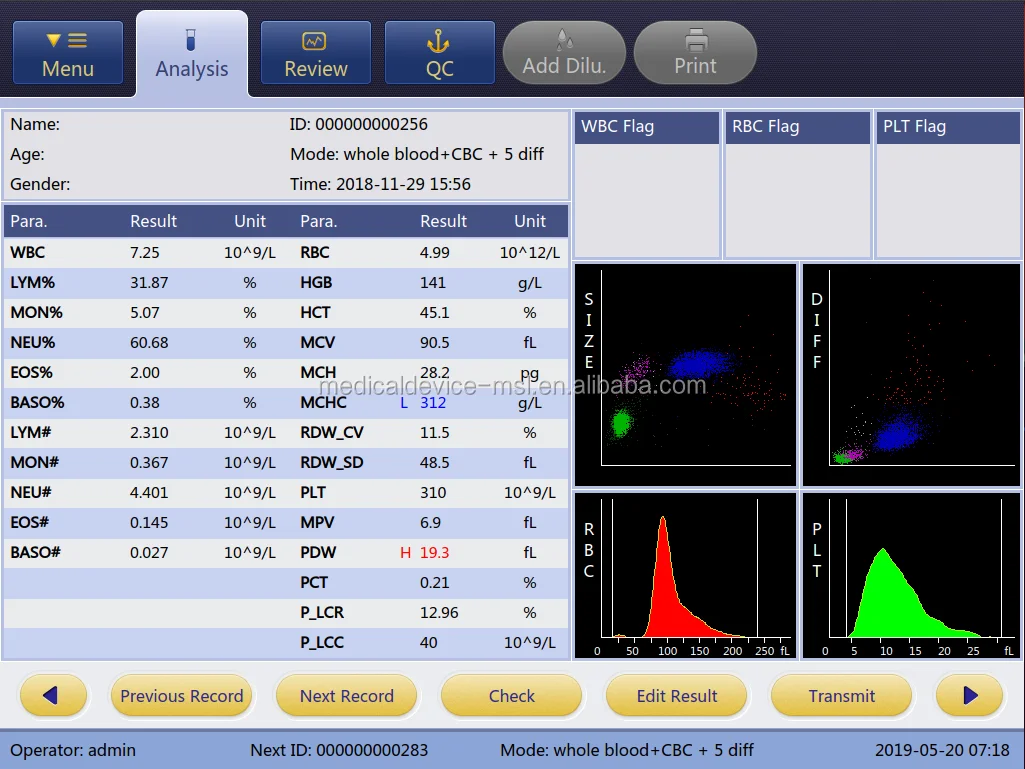This screenshot has height=769, width=1025.
Task: Click the Add Dilu. droplet button
Action: [x=564, y=54]
